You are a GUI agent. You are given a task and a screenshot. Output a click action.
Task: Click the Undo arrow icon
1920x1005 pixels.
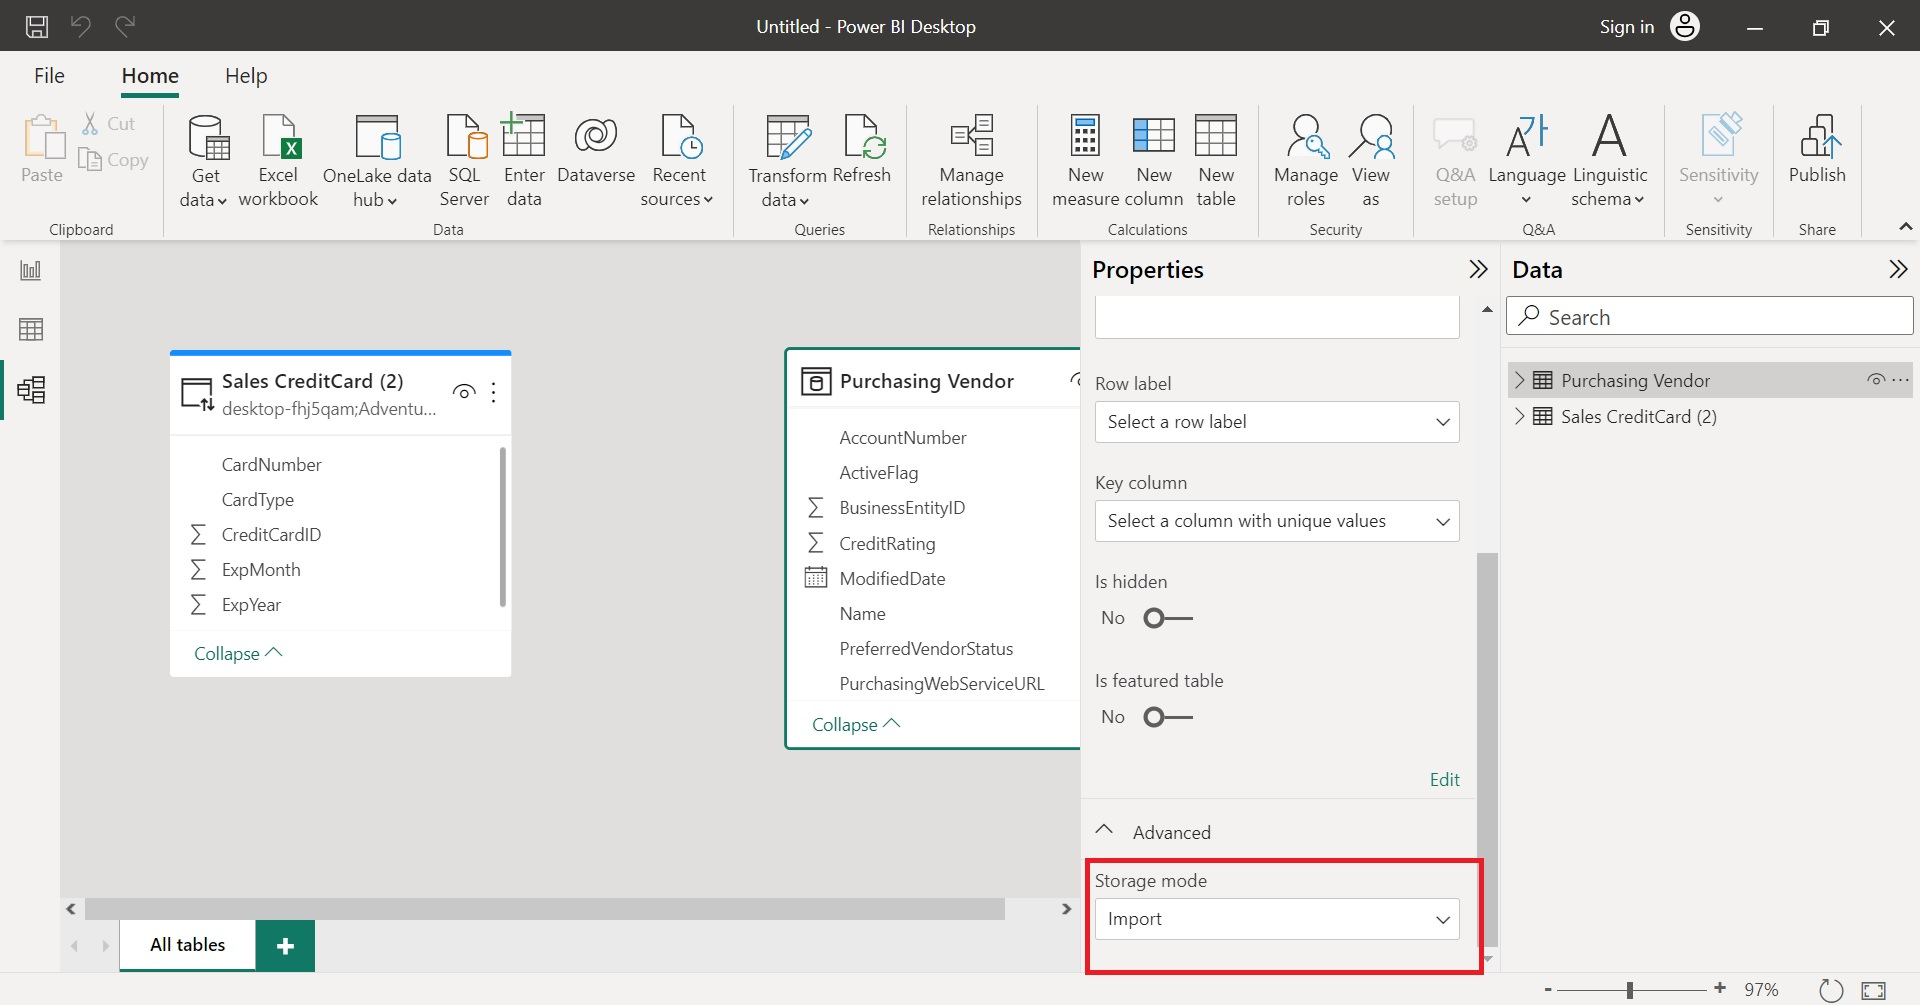[x=81, y=26]
